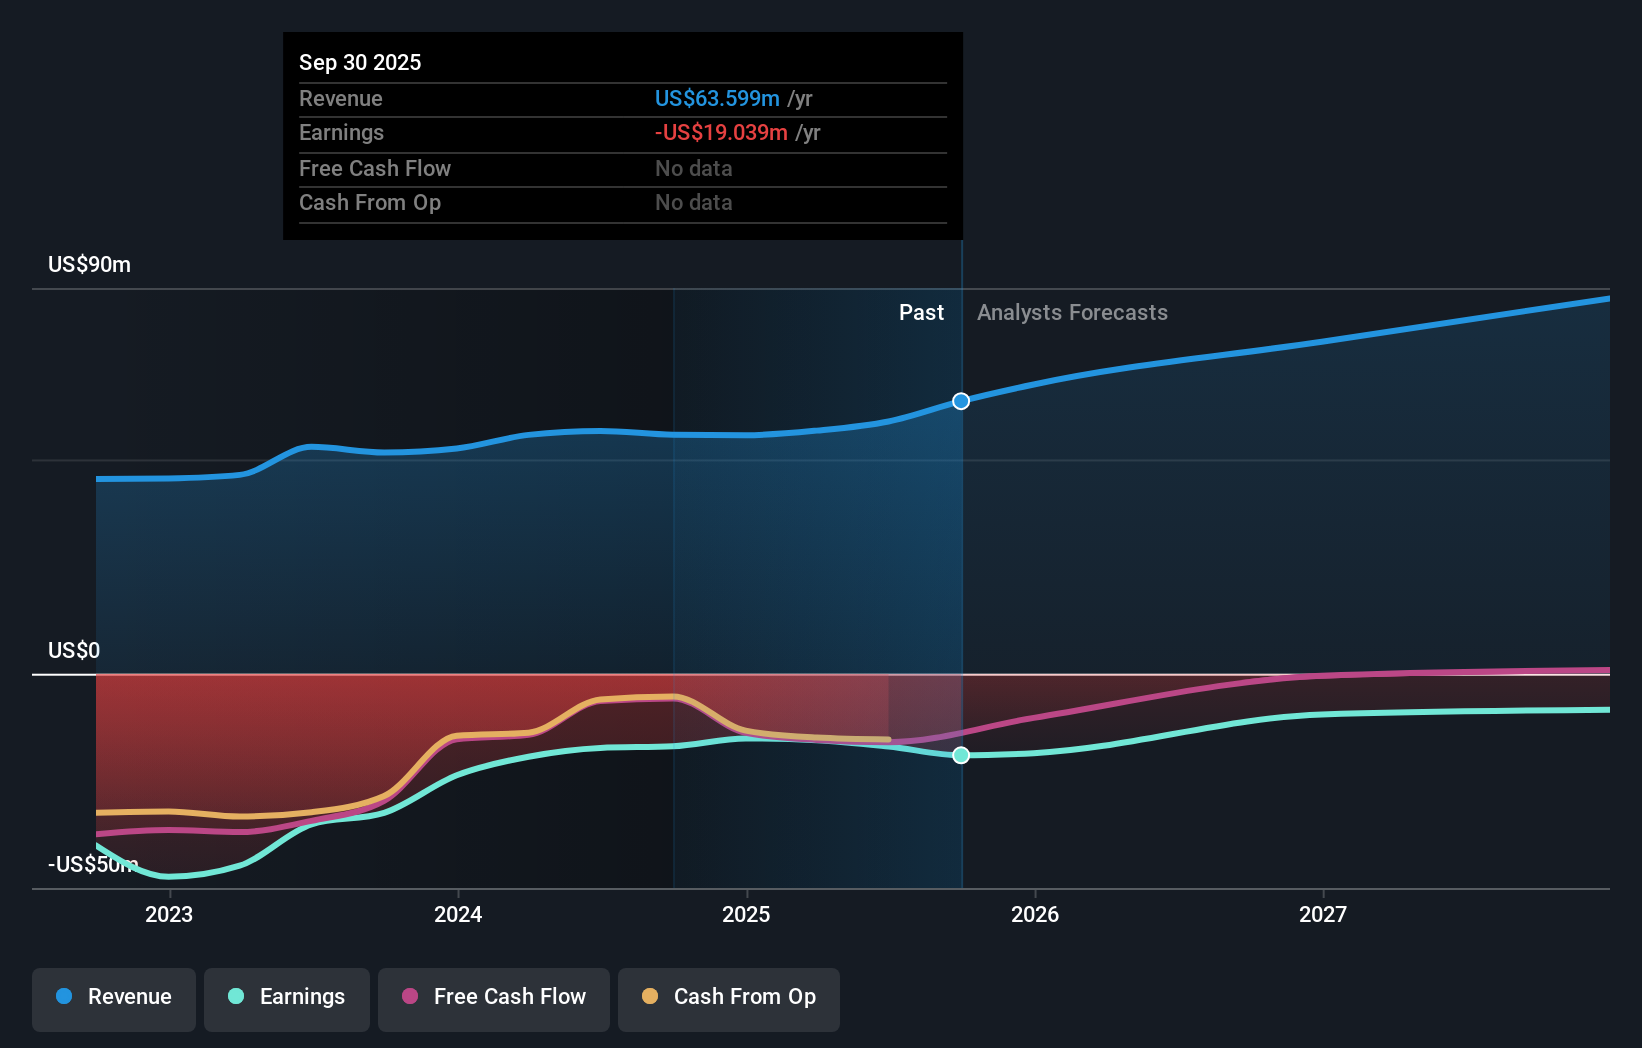Open the Past section of the chart

tap(921, 312)
